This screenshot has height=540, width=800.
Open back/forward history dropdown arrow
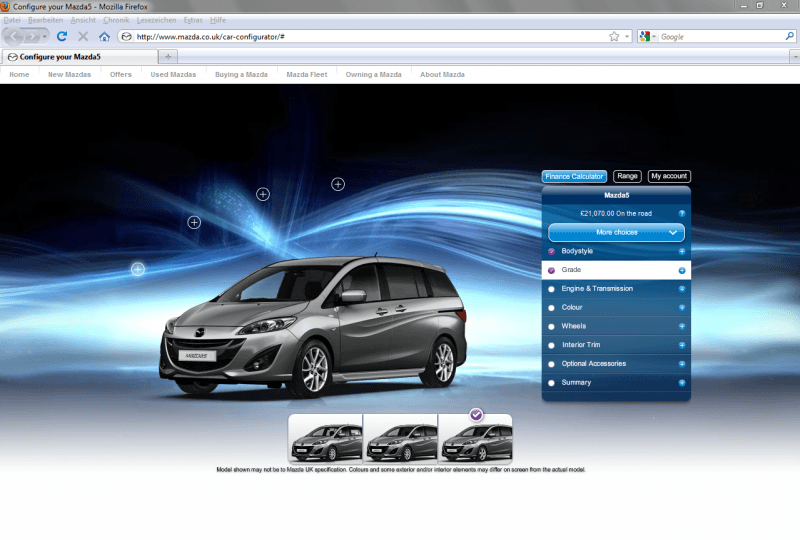point(44,37)
